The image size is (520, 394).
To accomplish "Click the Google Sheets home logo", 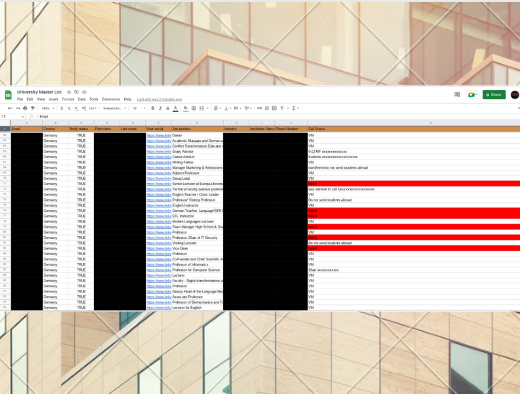I will pos(8,95).
